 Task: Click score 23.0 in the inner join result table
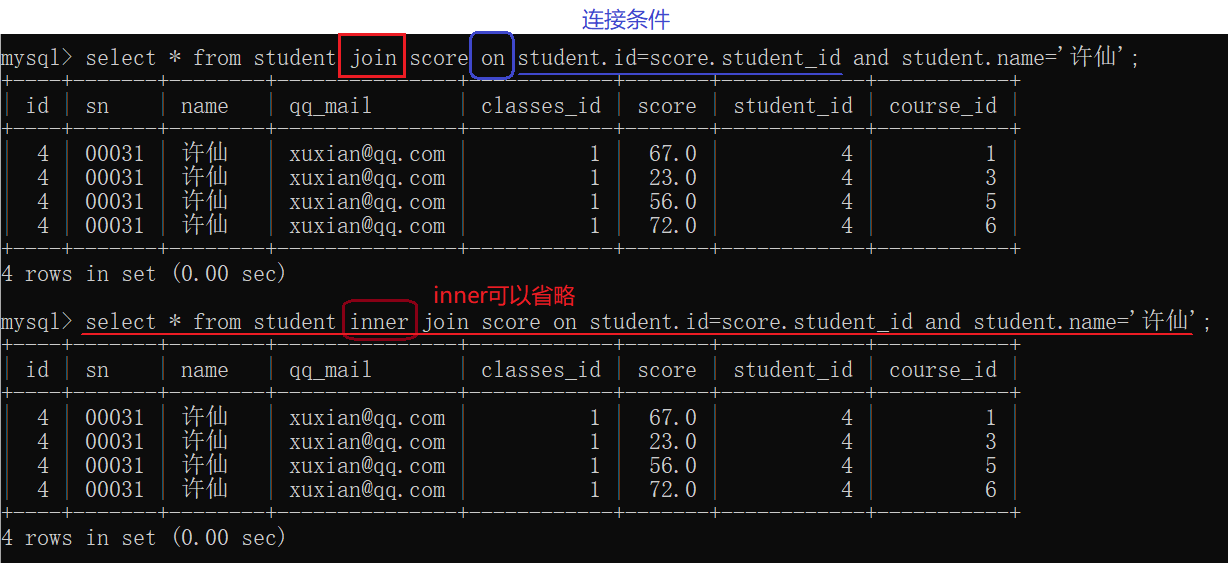pyautogui.click(x=673, y=441)
